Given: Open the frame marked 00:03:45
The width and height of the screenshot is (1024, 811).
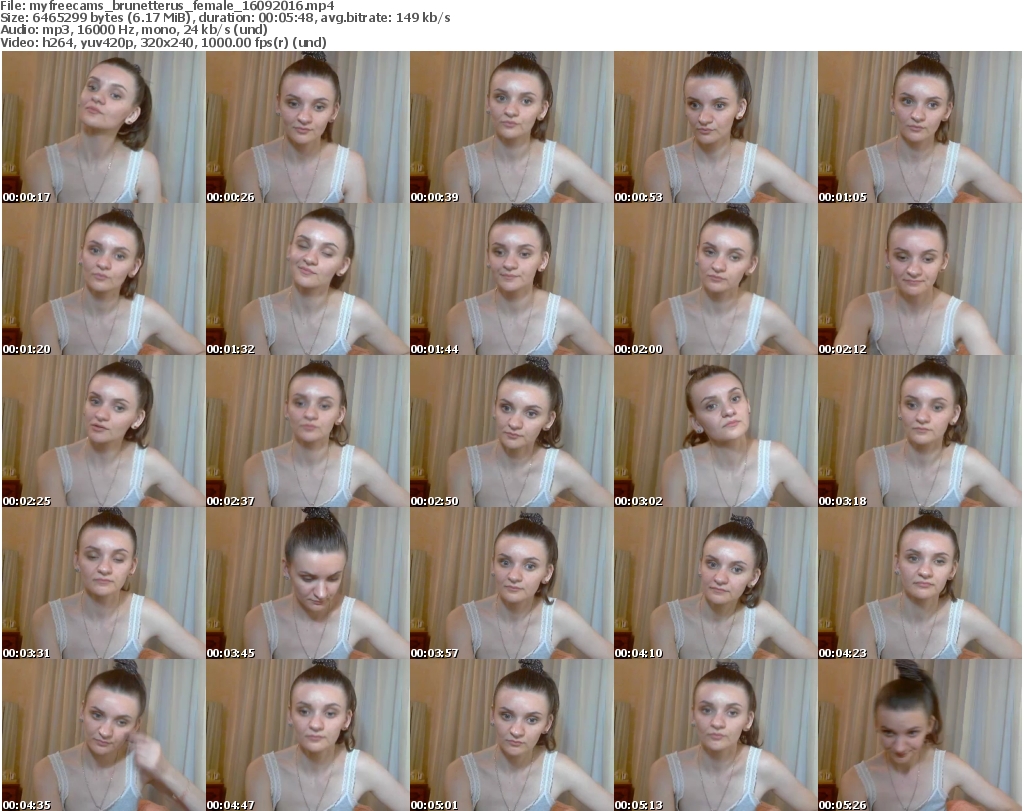Looking at the screenshot, I should click(307, 584).
